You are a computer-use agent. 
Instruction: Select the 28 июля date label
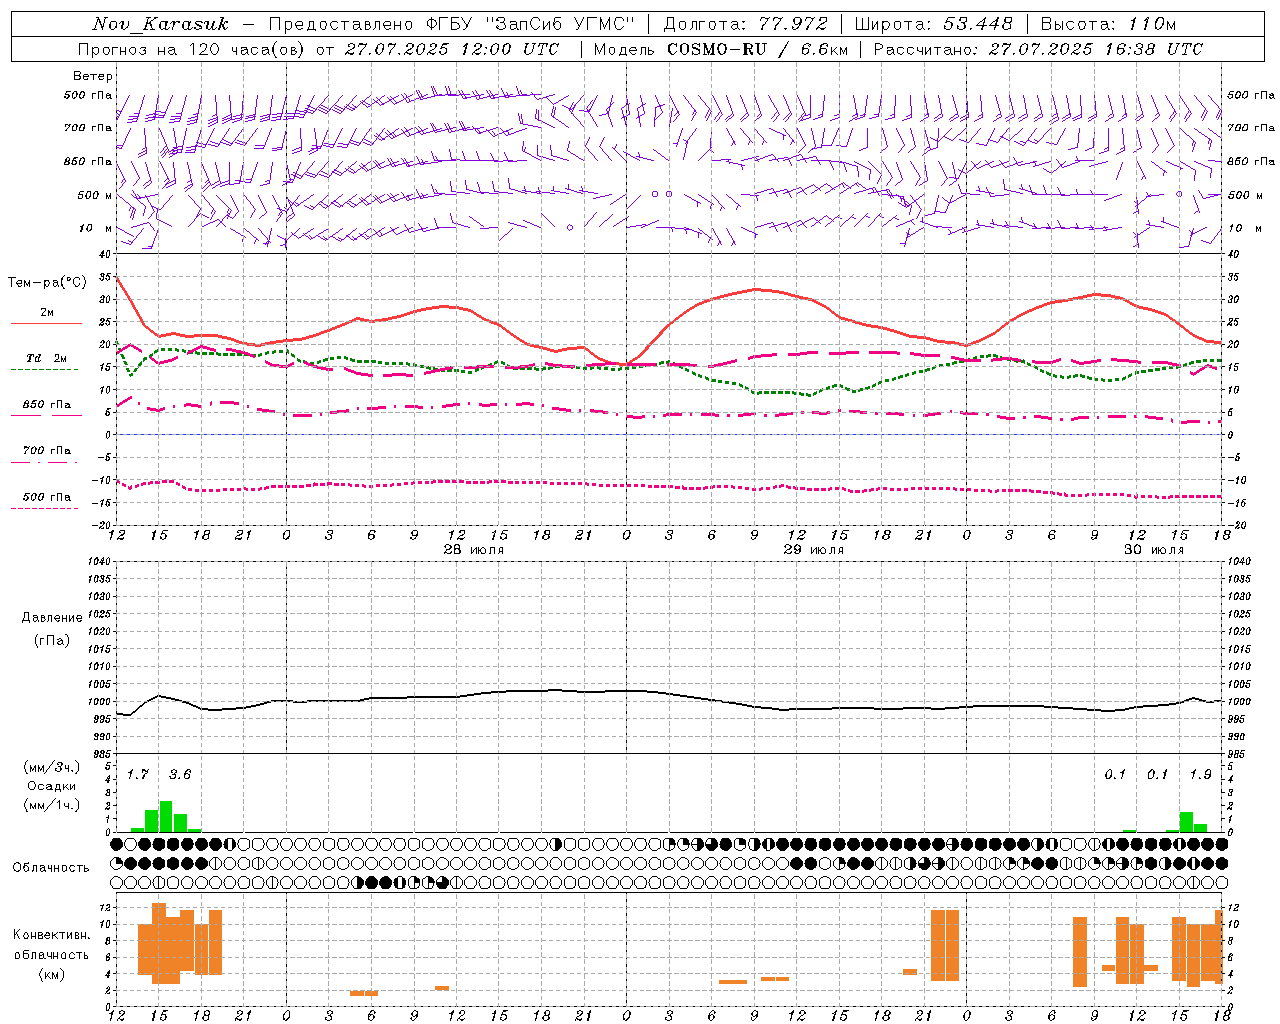(x=474, y=550)
